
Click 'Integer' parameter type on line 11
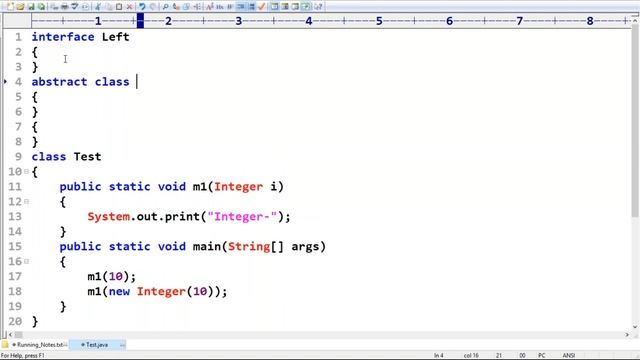pyautogui.click(x=239, y=187)
